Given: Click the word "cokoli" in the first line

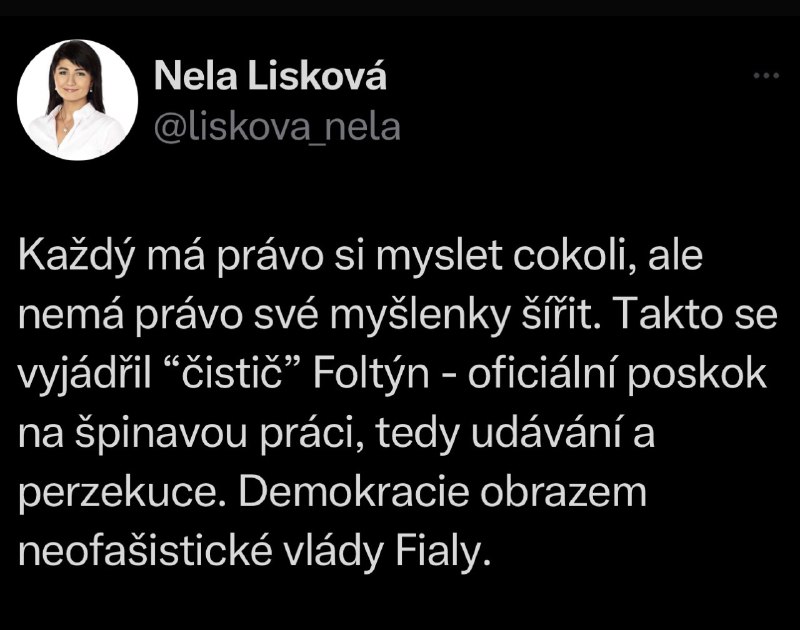Looking at the screenshot, I should (x=575, y=255).
